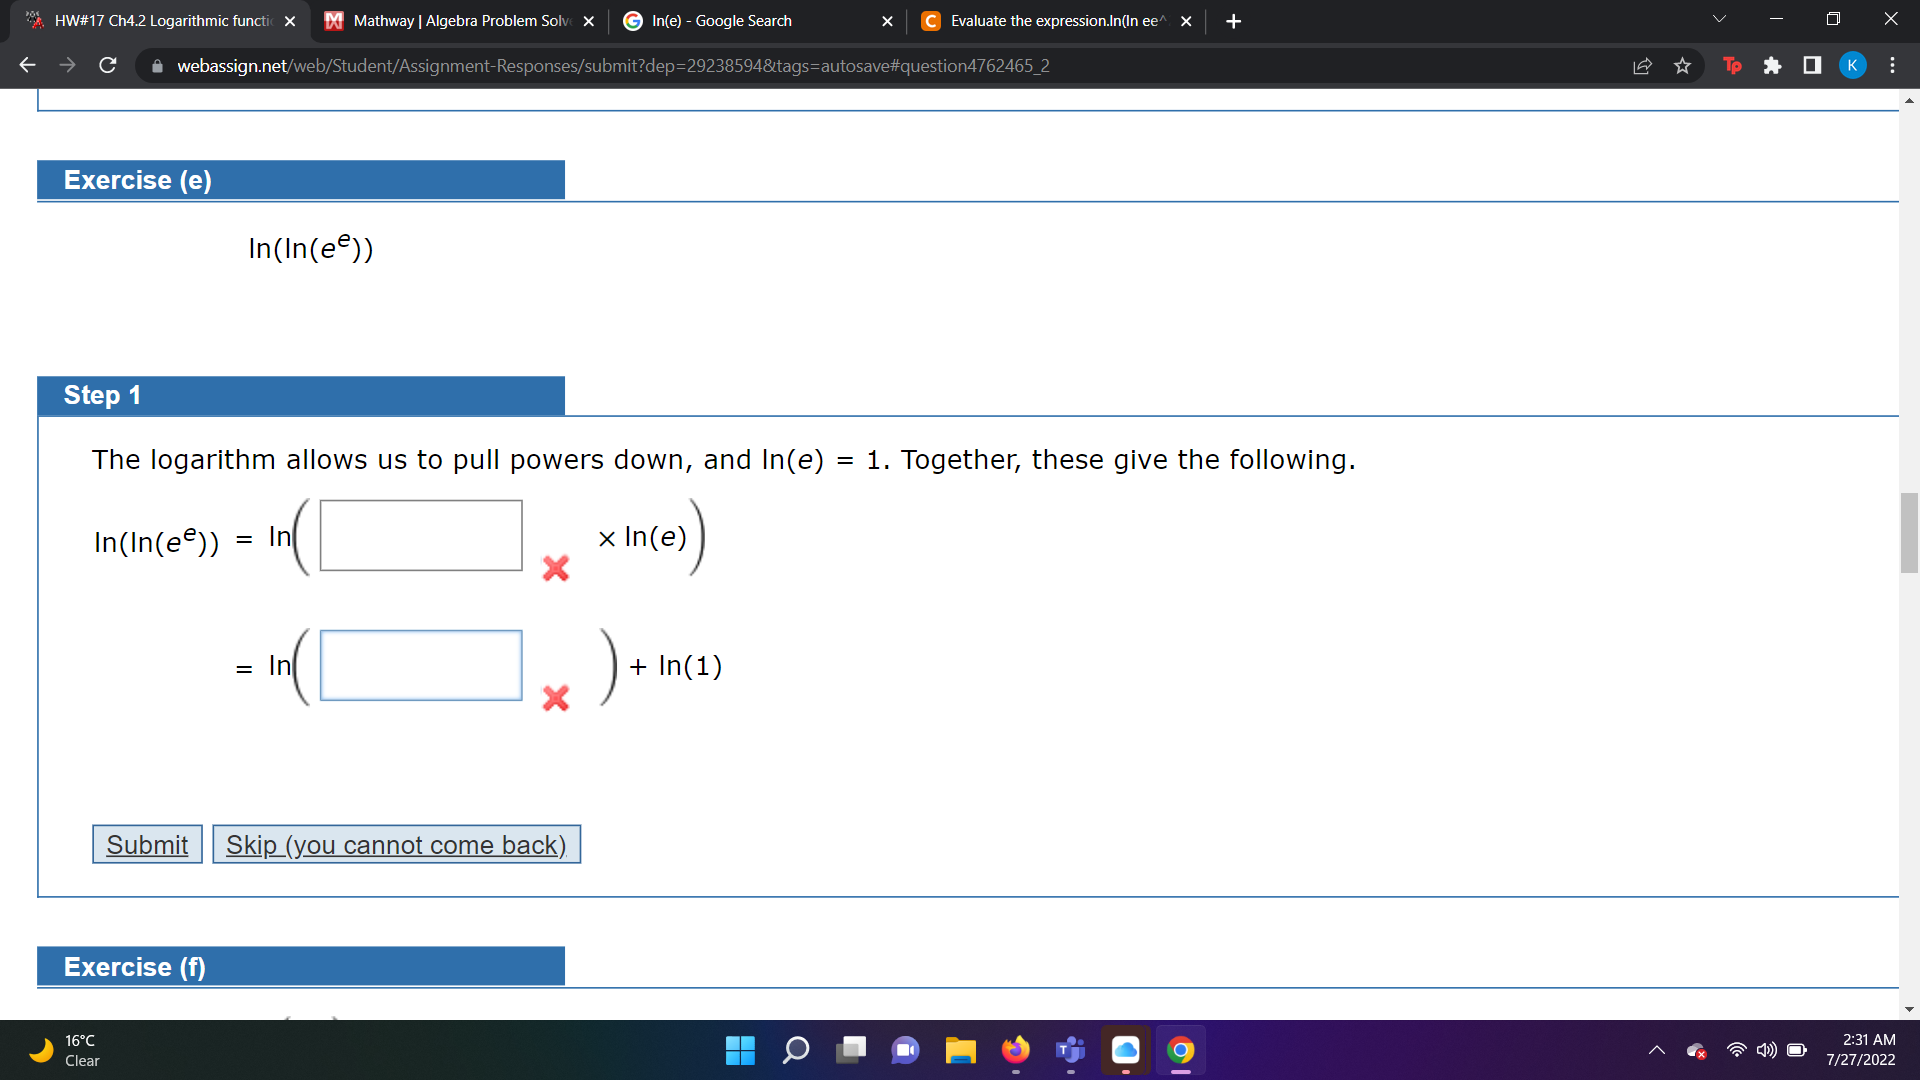Submit the Step 1 answer

coord(146,844)
